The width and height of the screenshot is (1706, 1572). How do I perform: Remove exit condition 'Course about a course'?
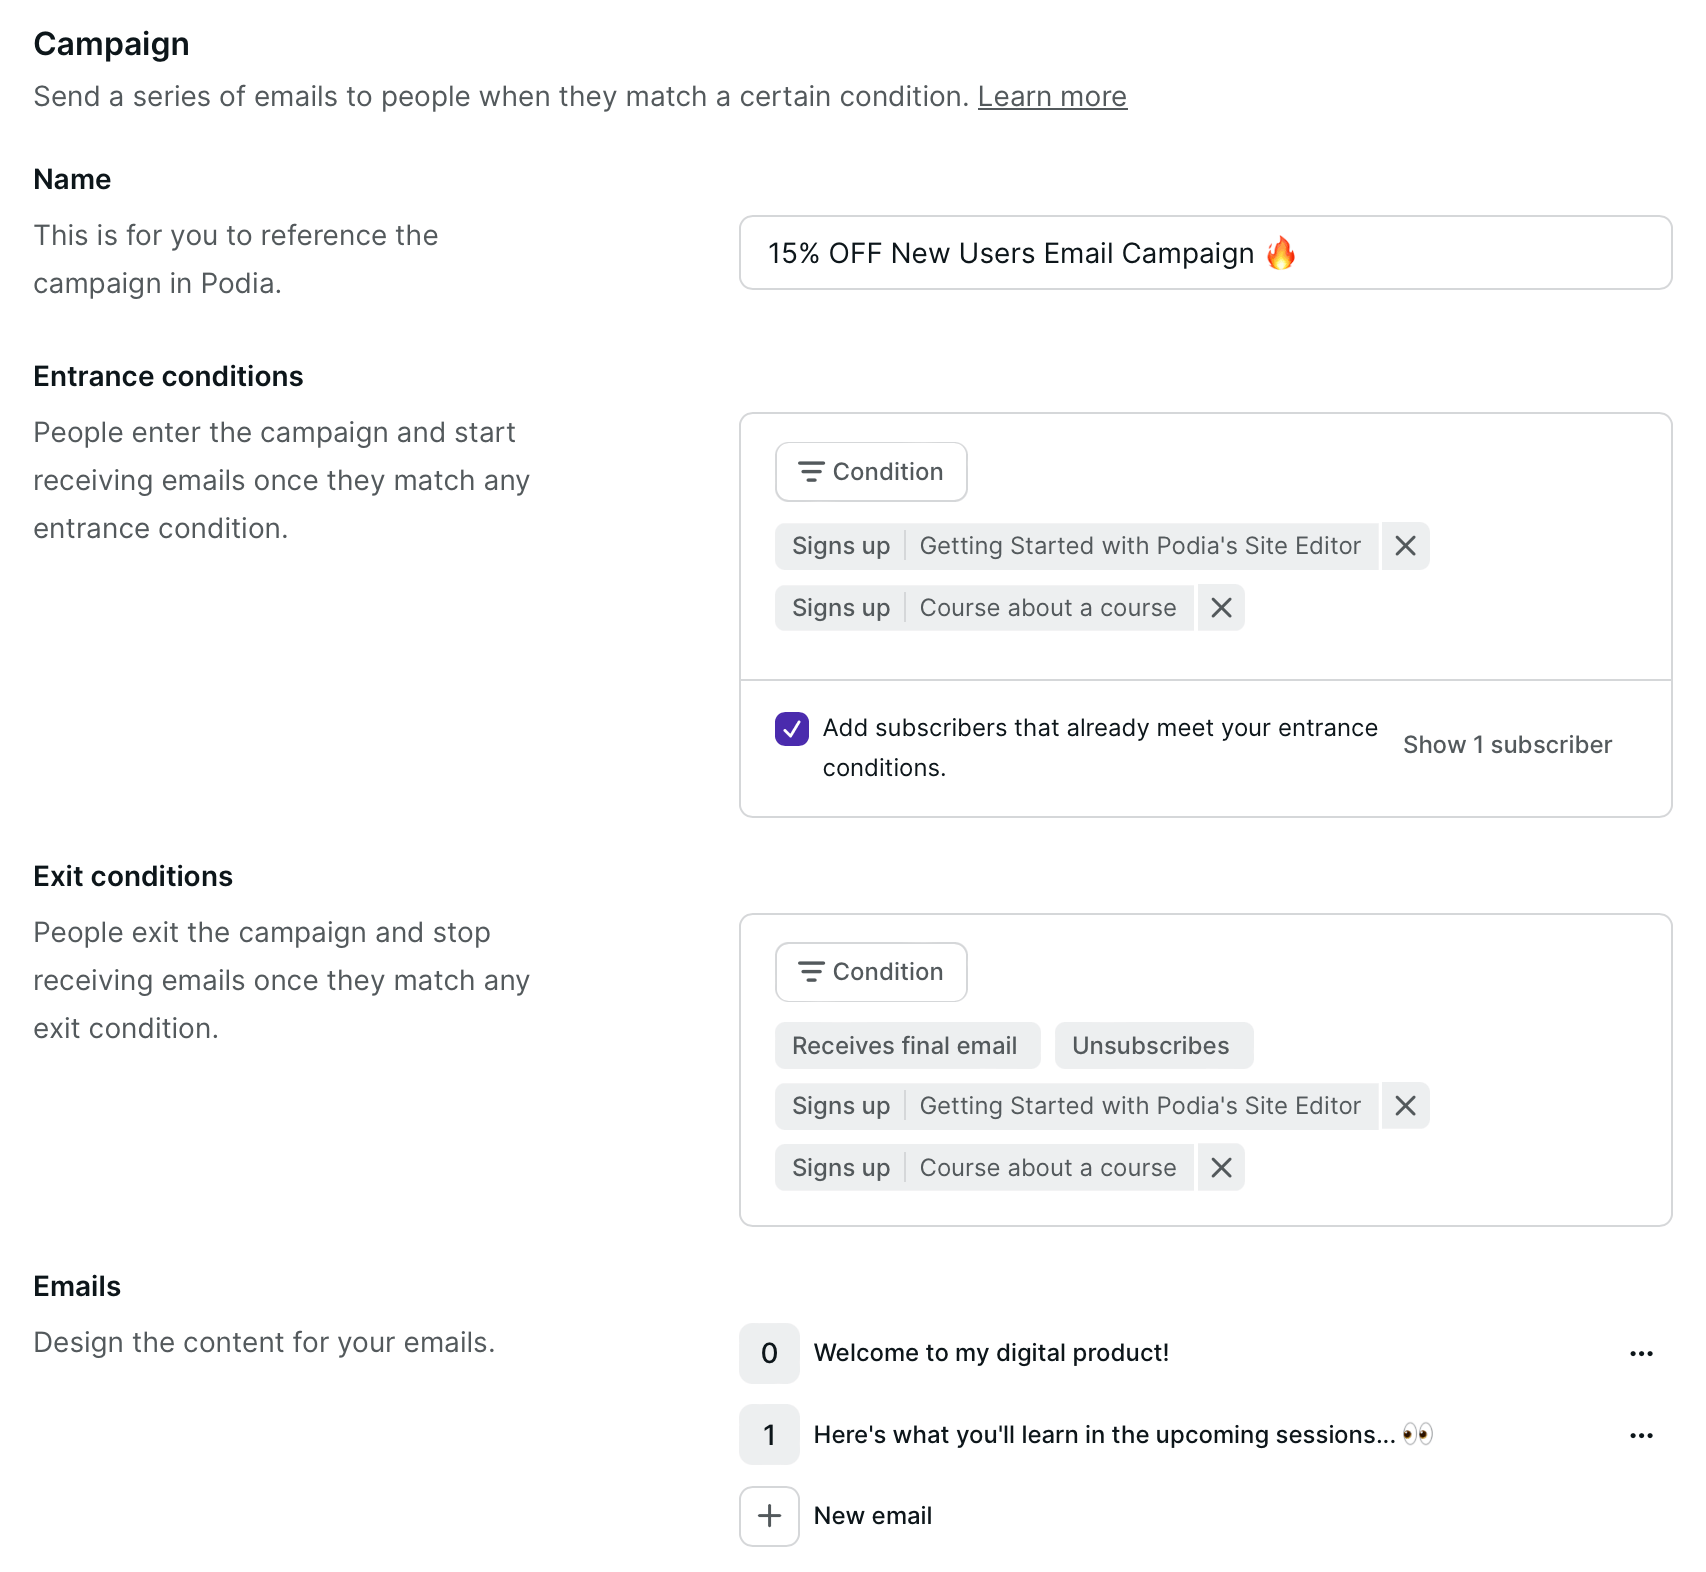1221,1168
